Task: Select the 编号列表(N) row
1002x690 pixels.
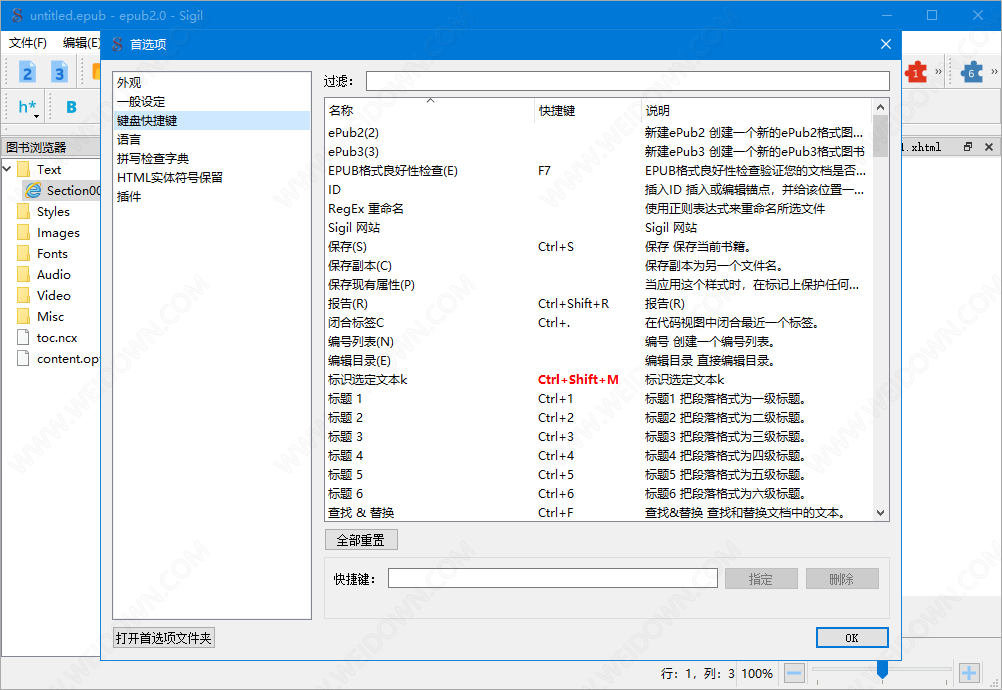Action: (x=598, y=342)
